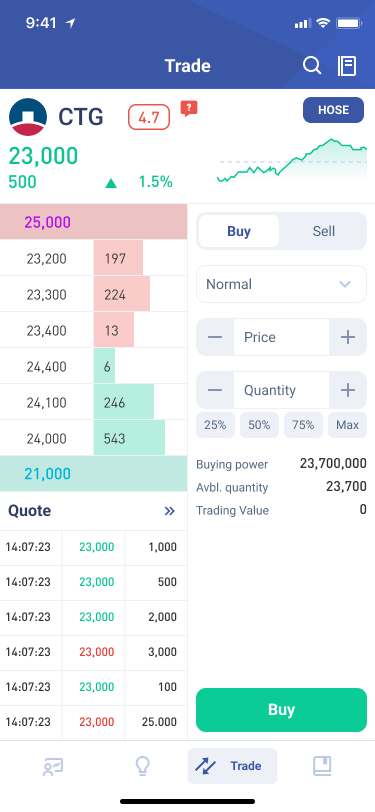Open the bookmark book tab icon
This screenshot has height=812, width=375.
tap(322, 766)
